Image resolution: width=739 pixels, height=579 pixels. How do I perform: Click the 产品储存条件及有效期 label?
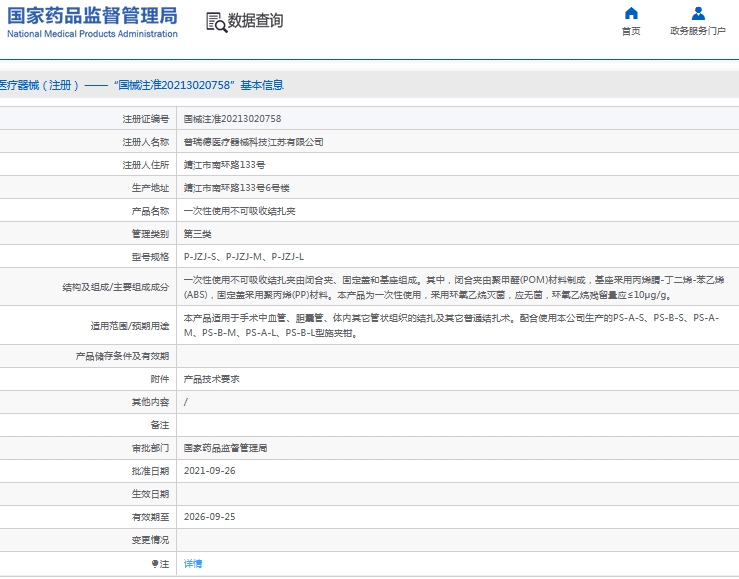[x=123, y=356]
